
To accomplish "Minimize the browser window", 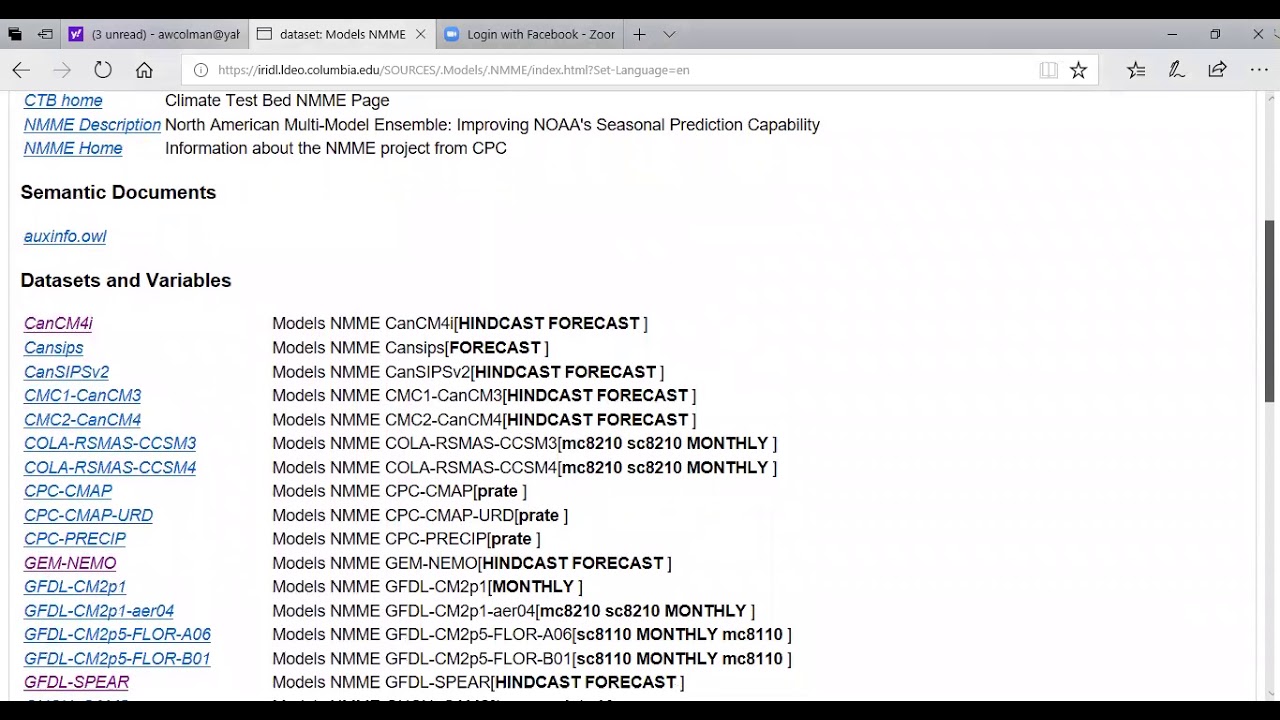I will pyautogui.click(x=1172, y=34).
